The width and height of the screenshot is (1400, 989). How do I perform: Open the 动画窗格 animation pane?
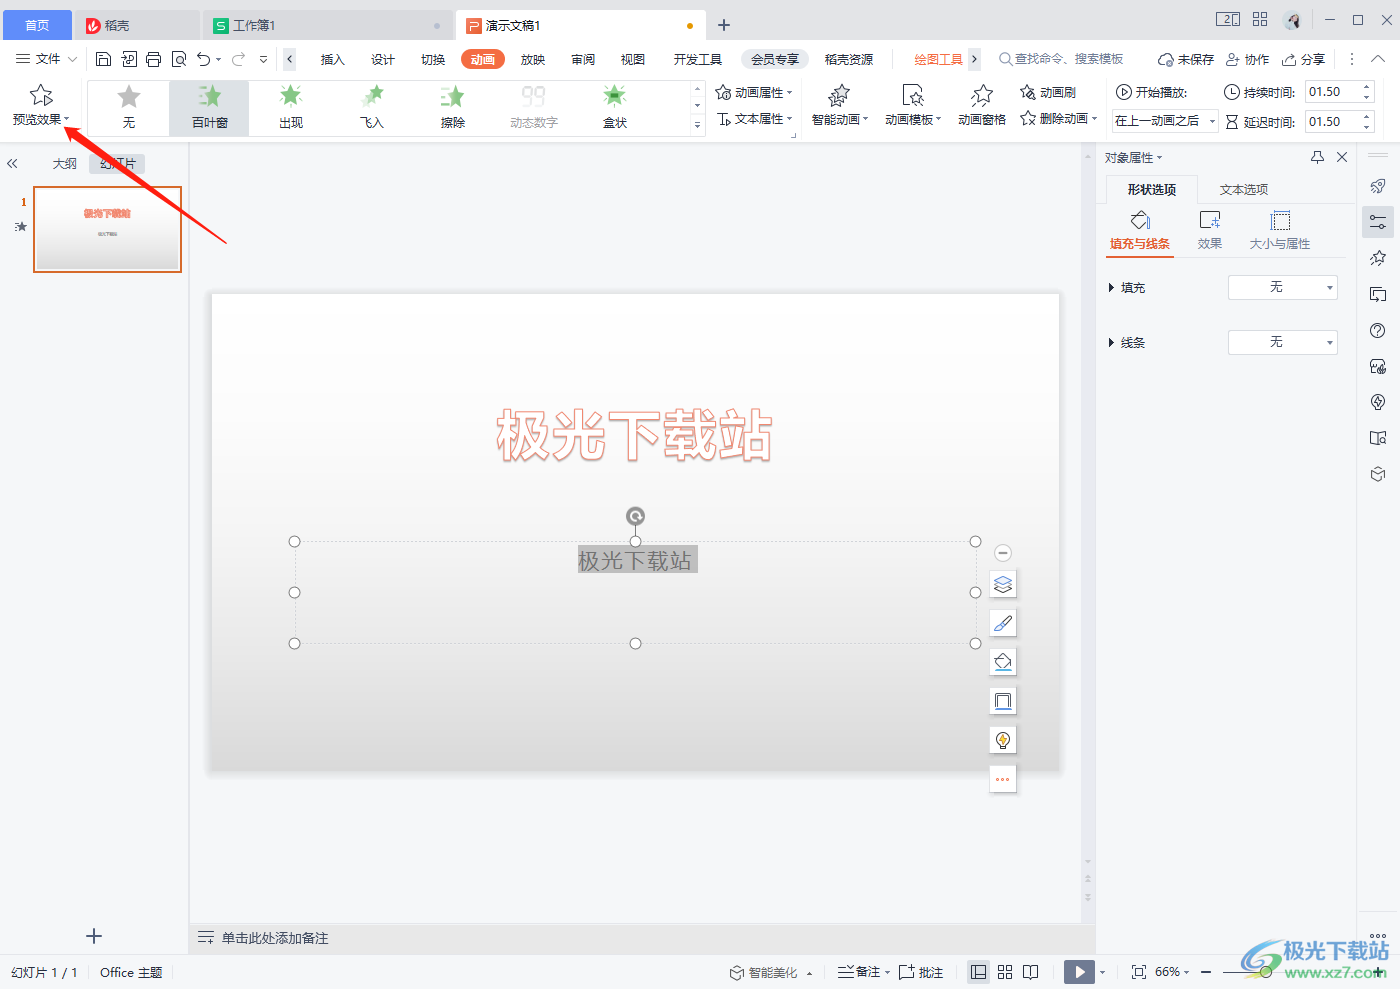pyautogui.click(x=982, y=106)
